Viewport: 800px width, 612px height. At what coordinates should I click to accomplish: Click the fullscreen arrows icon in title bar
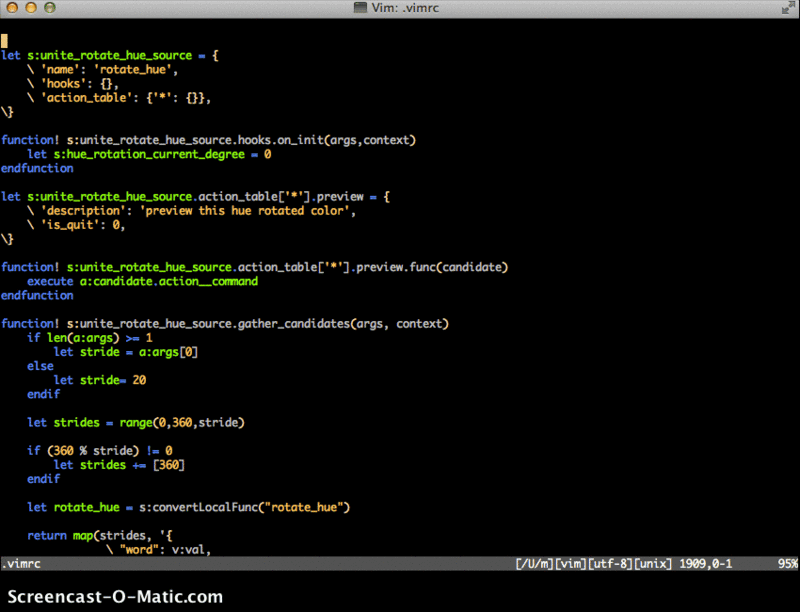click(x=788, y=8)
